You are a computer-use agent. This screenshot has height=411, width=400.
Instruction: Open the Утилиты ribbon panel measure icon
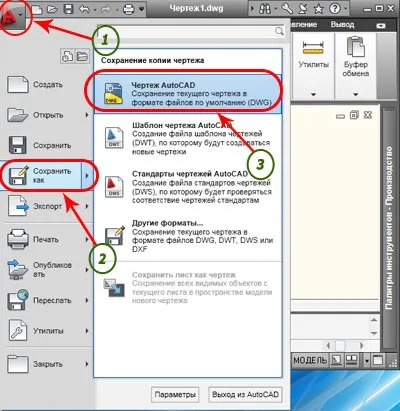(x=313, y=47)
